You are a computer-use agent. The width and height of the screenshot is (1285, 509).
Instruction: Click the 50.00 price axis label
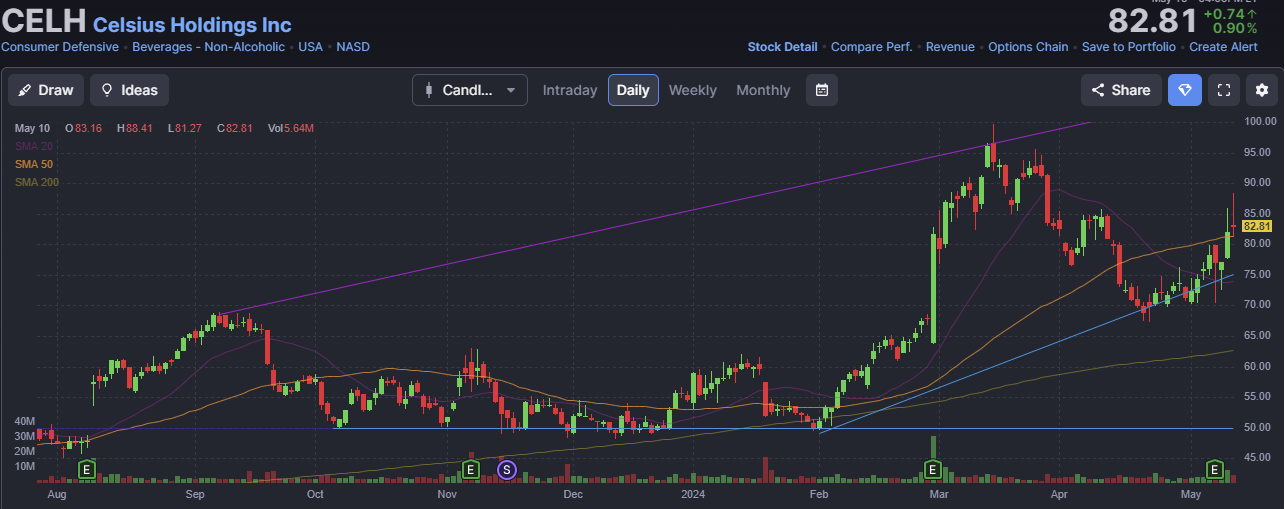[1258, 428]
